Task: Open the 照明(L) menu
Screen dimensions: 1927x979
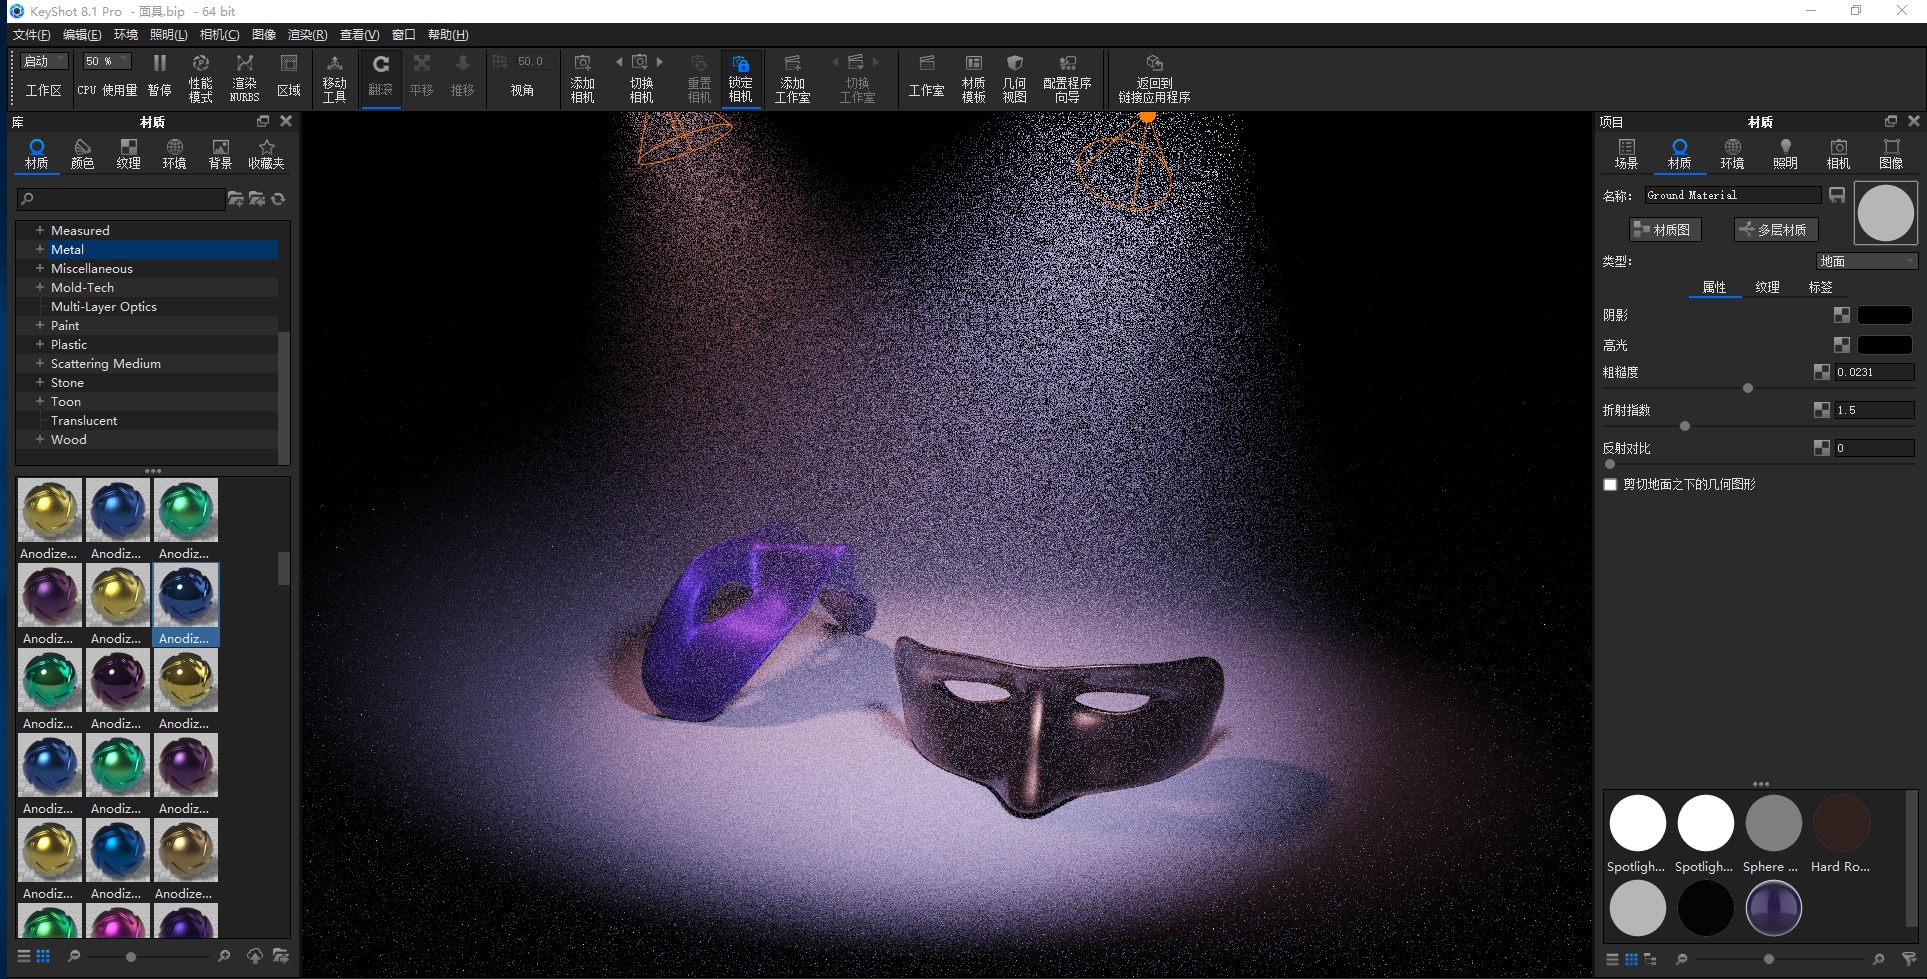Action: [x=169, y=35]
